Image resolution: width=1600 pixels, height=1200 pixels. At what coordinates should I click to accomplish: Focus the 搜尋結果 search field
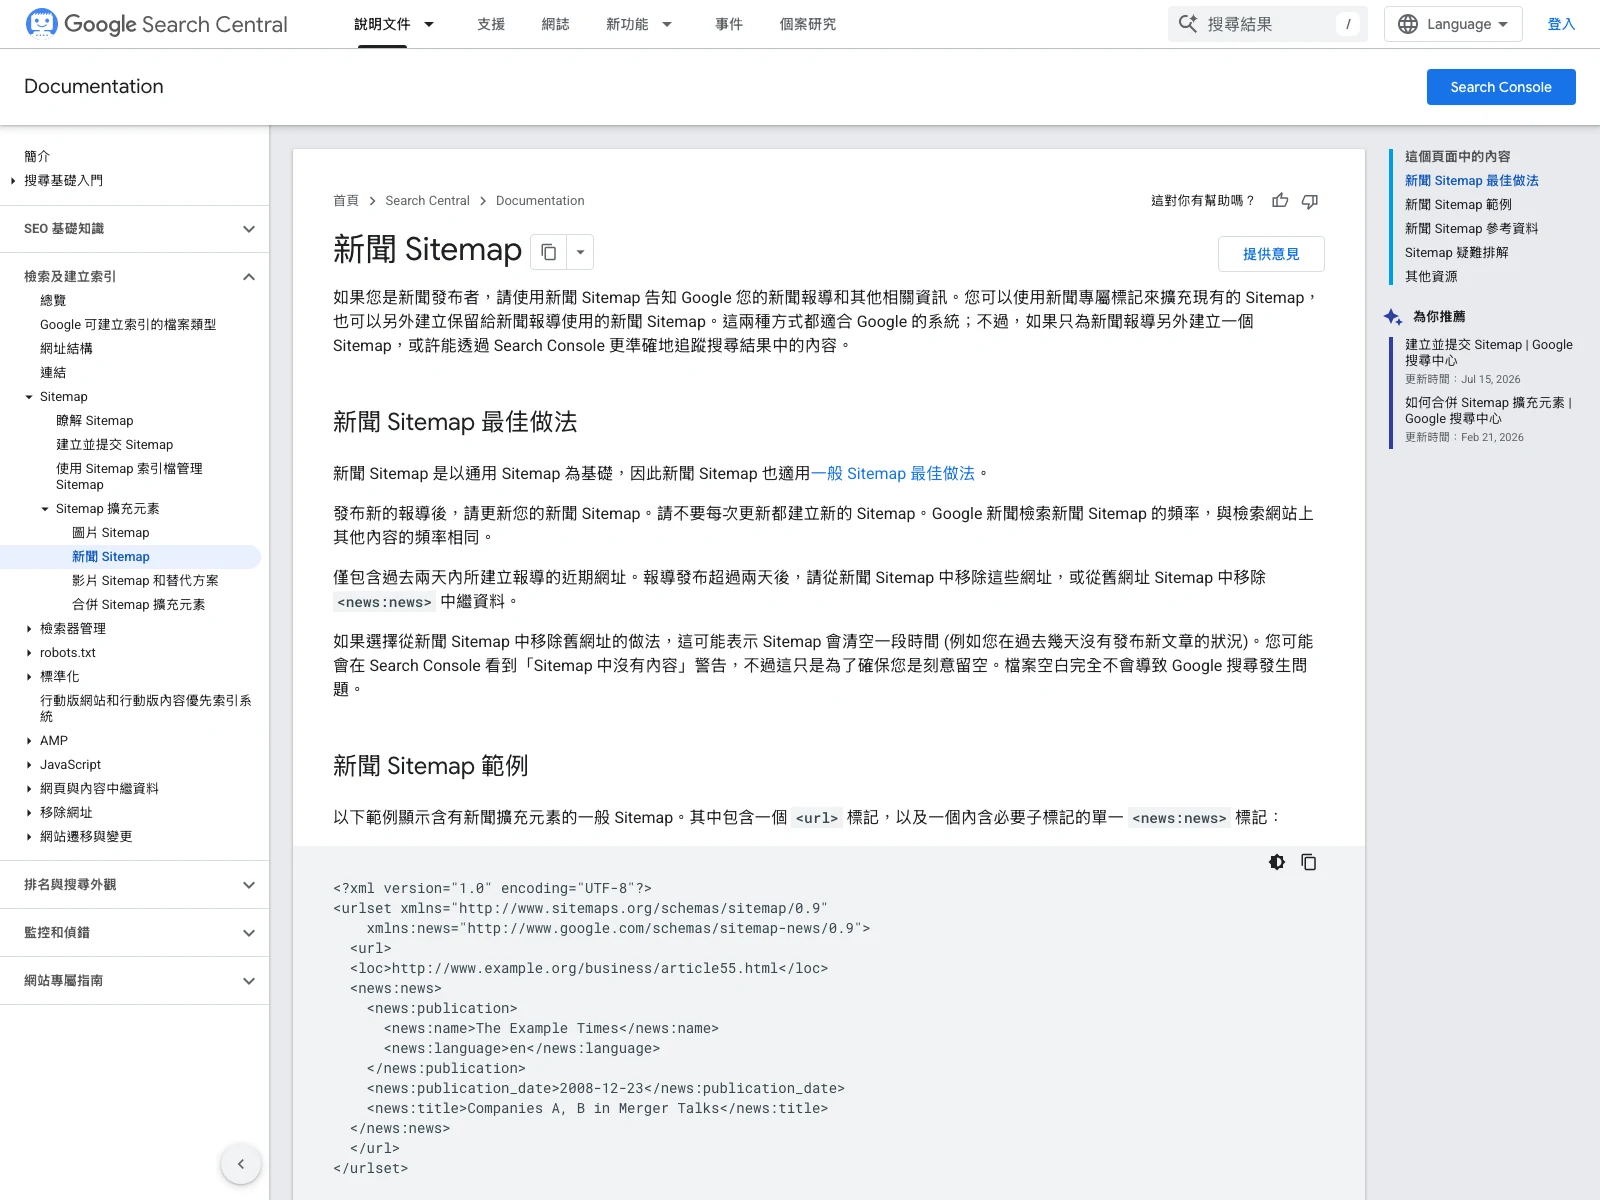1268,24
